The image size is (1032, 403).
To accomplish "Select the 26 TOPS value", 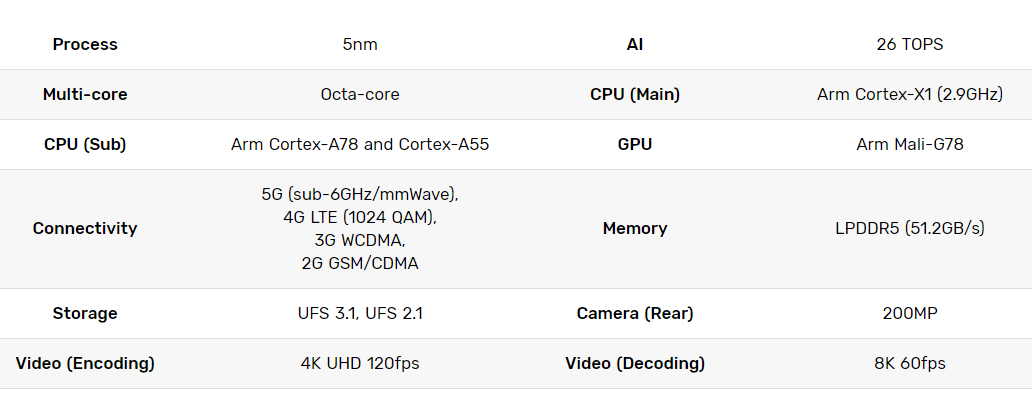I will point(910,44).
